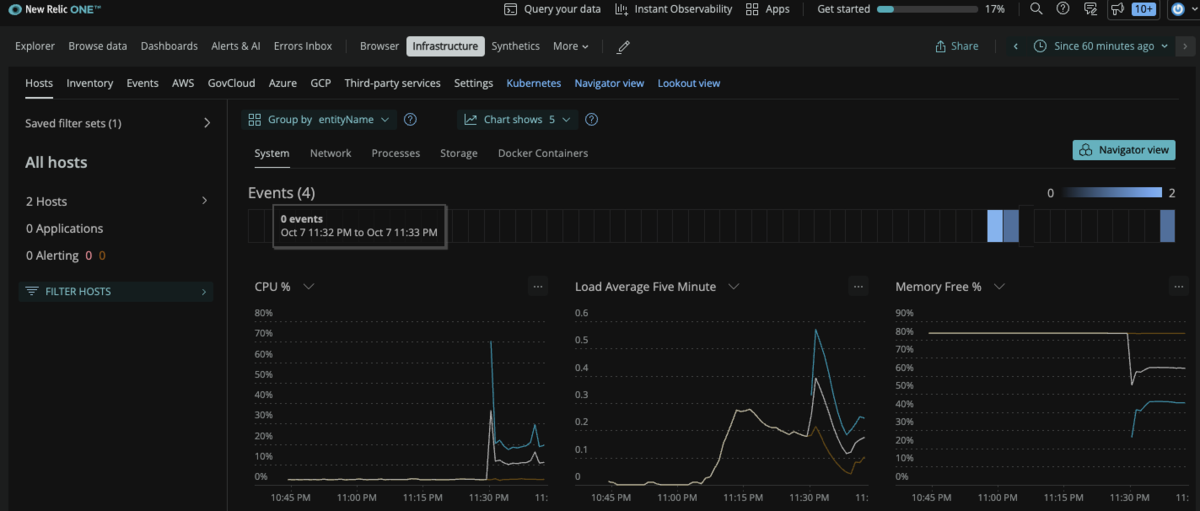Click the New Relic ONE logo

(x=54, y=9)
